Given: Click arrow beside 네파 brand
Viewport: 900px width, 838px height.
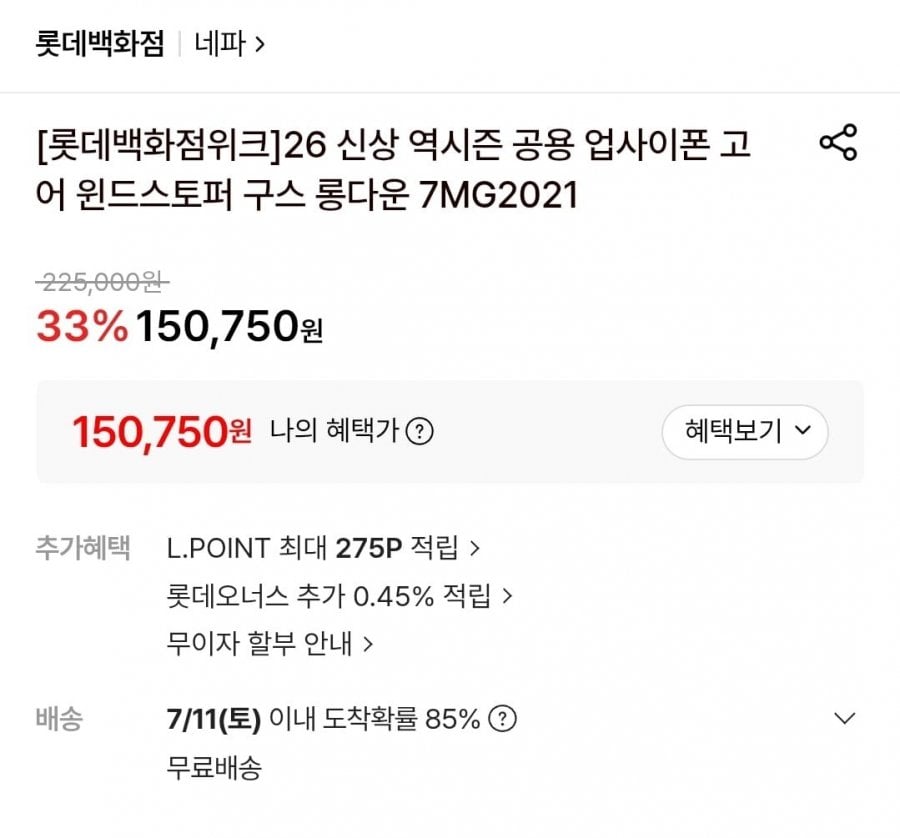Looking at the screenshot, I should [259, 44].
